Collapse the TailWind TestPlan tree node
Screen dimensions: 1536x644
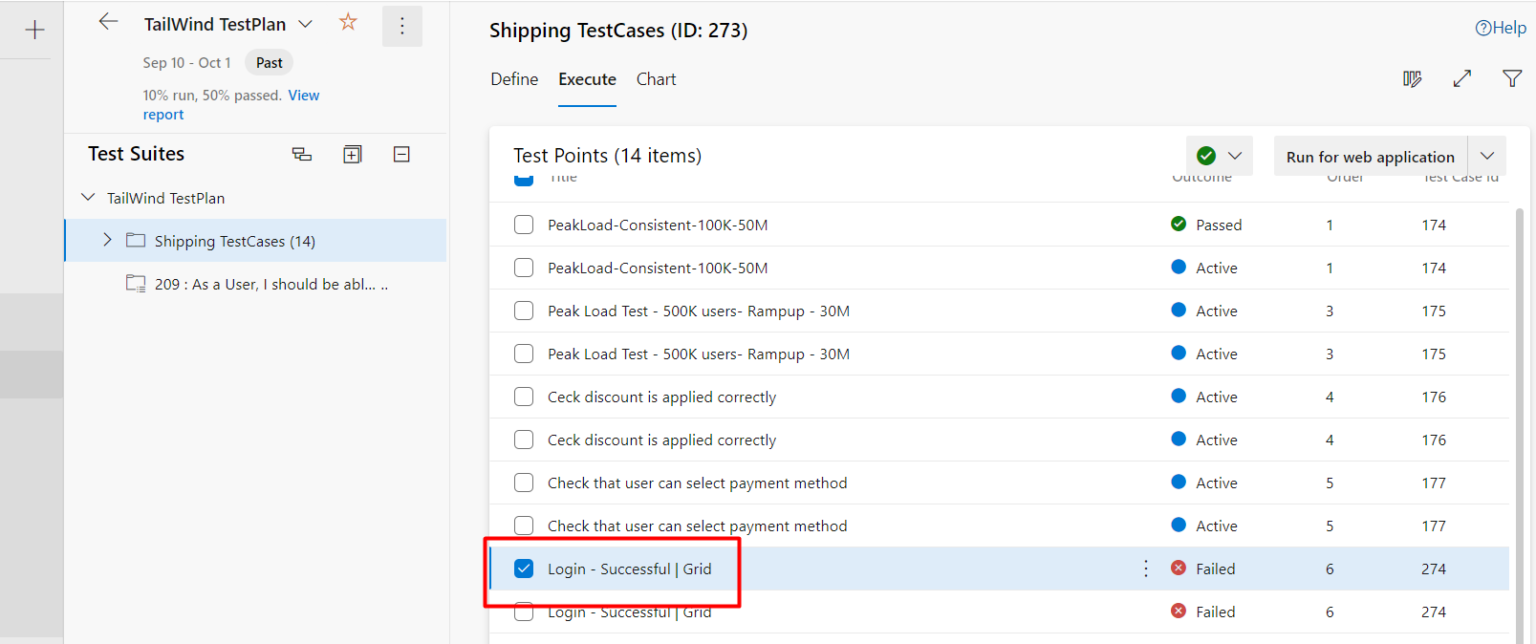[88, 197]
